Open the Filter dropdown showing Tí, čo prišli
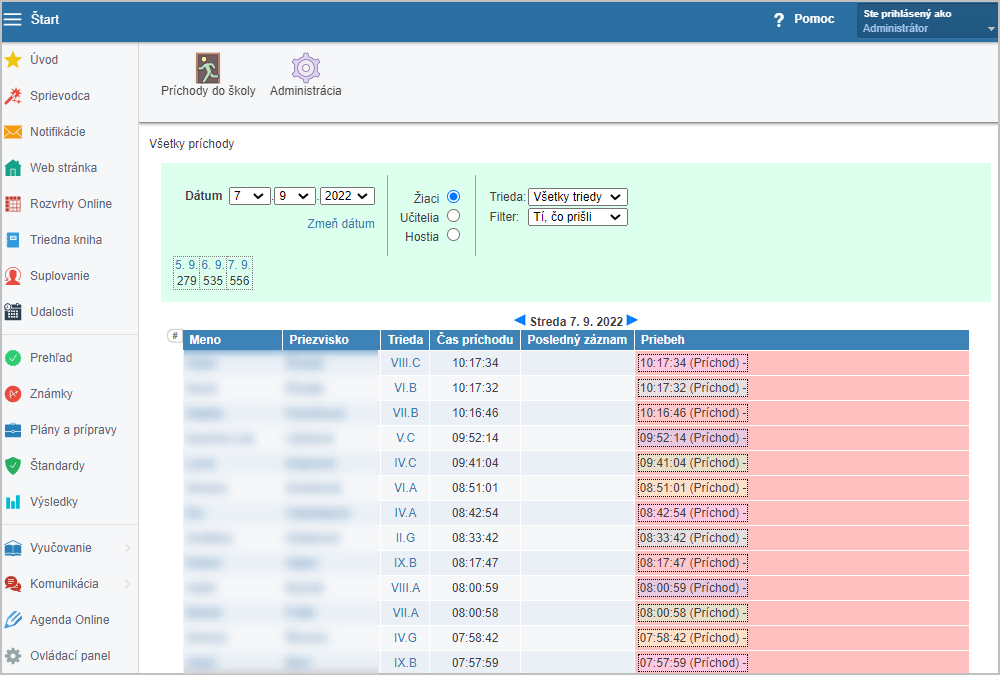This screenshot has width=1000, height=675. pos(577,217)
